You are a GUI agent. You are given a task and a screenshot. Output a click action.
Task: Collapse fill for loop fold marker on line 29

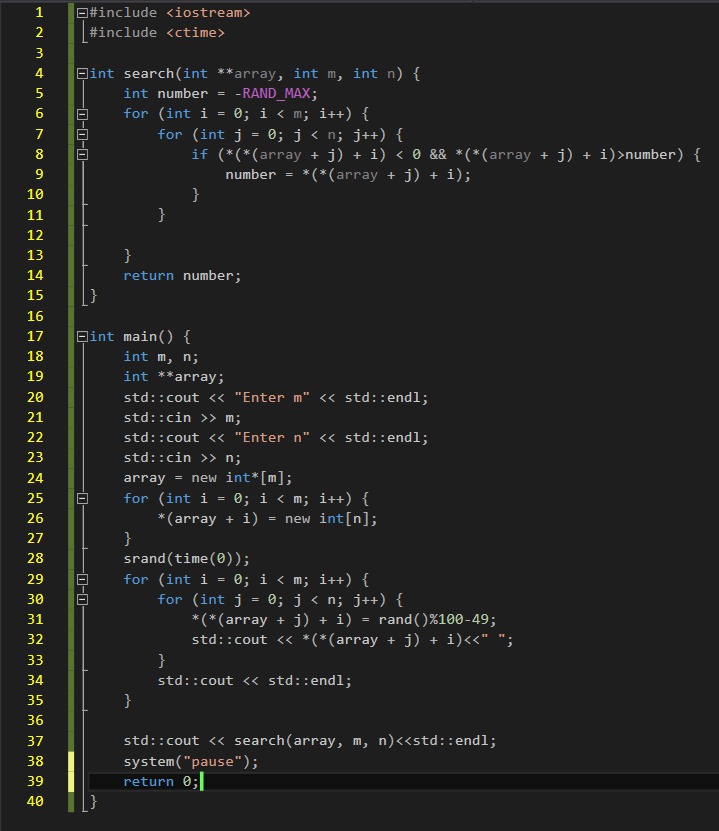[82, 580]
